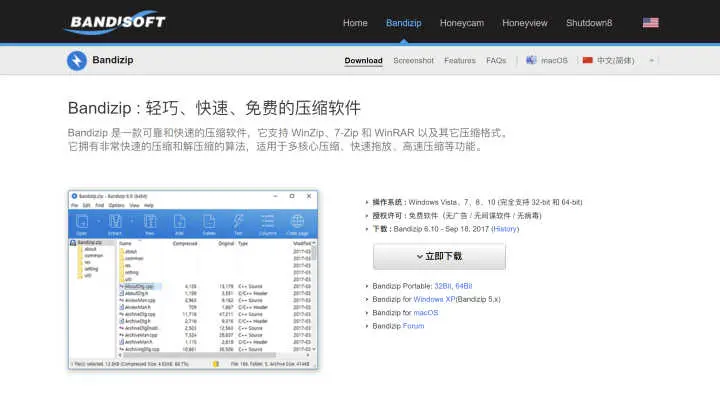Screen dimensions: 720x405
Task: Open the language selector dropdown arrow
Action: tap(651, 61)
